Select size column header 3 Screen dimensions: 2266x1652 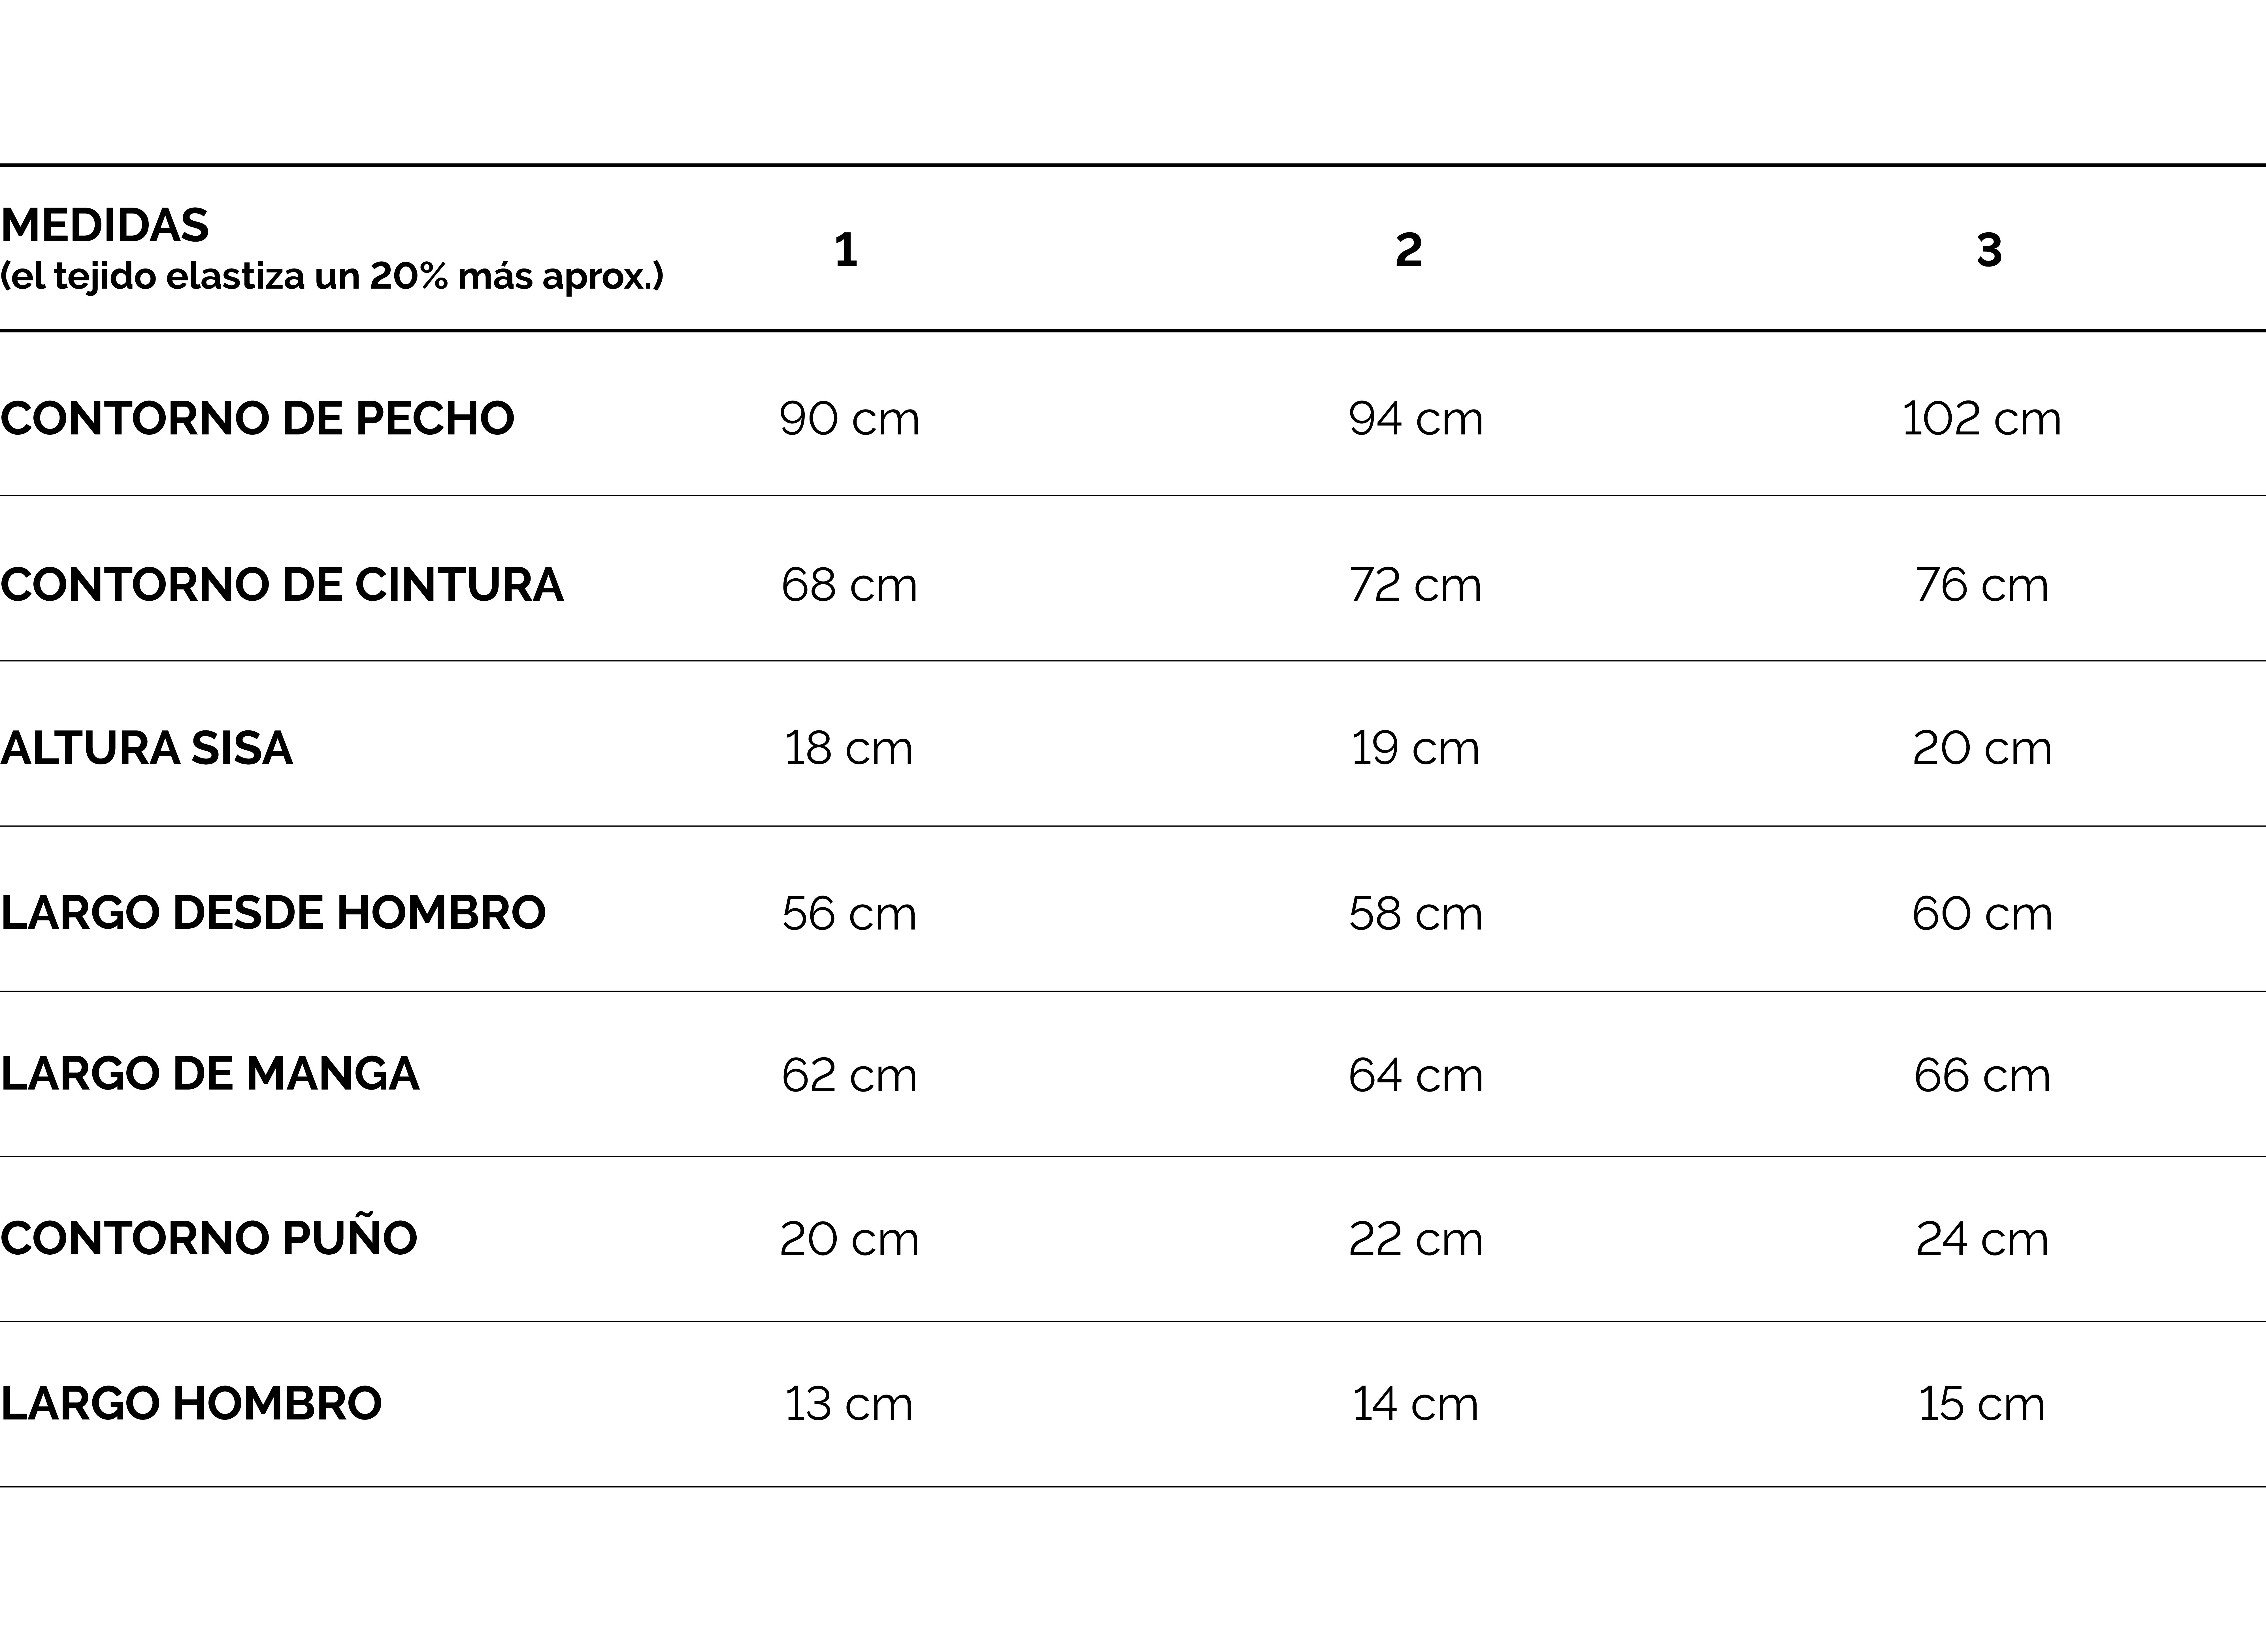[x=1989, y=250]
